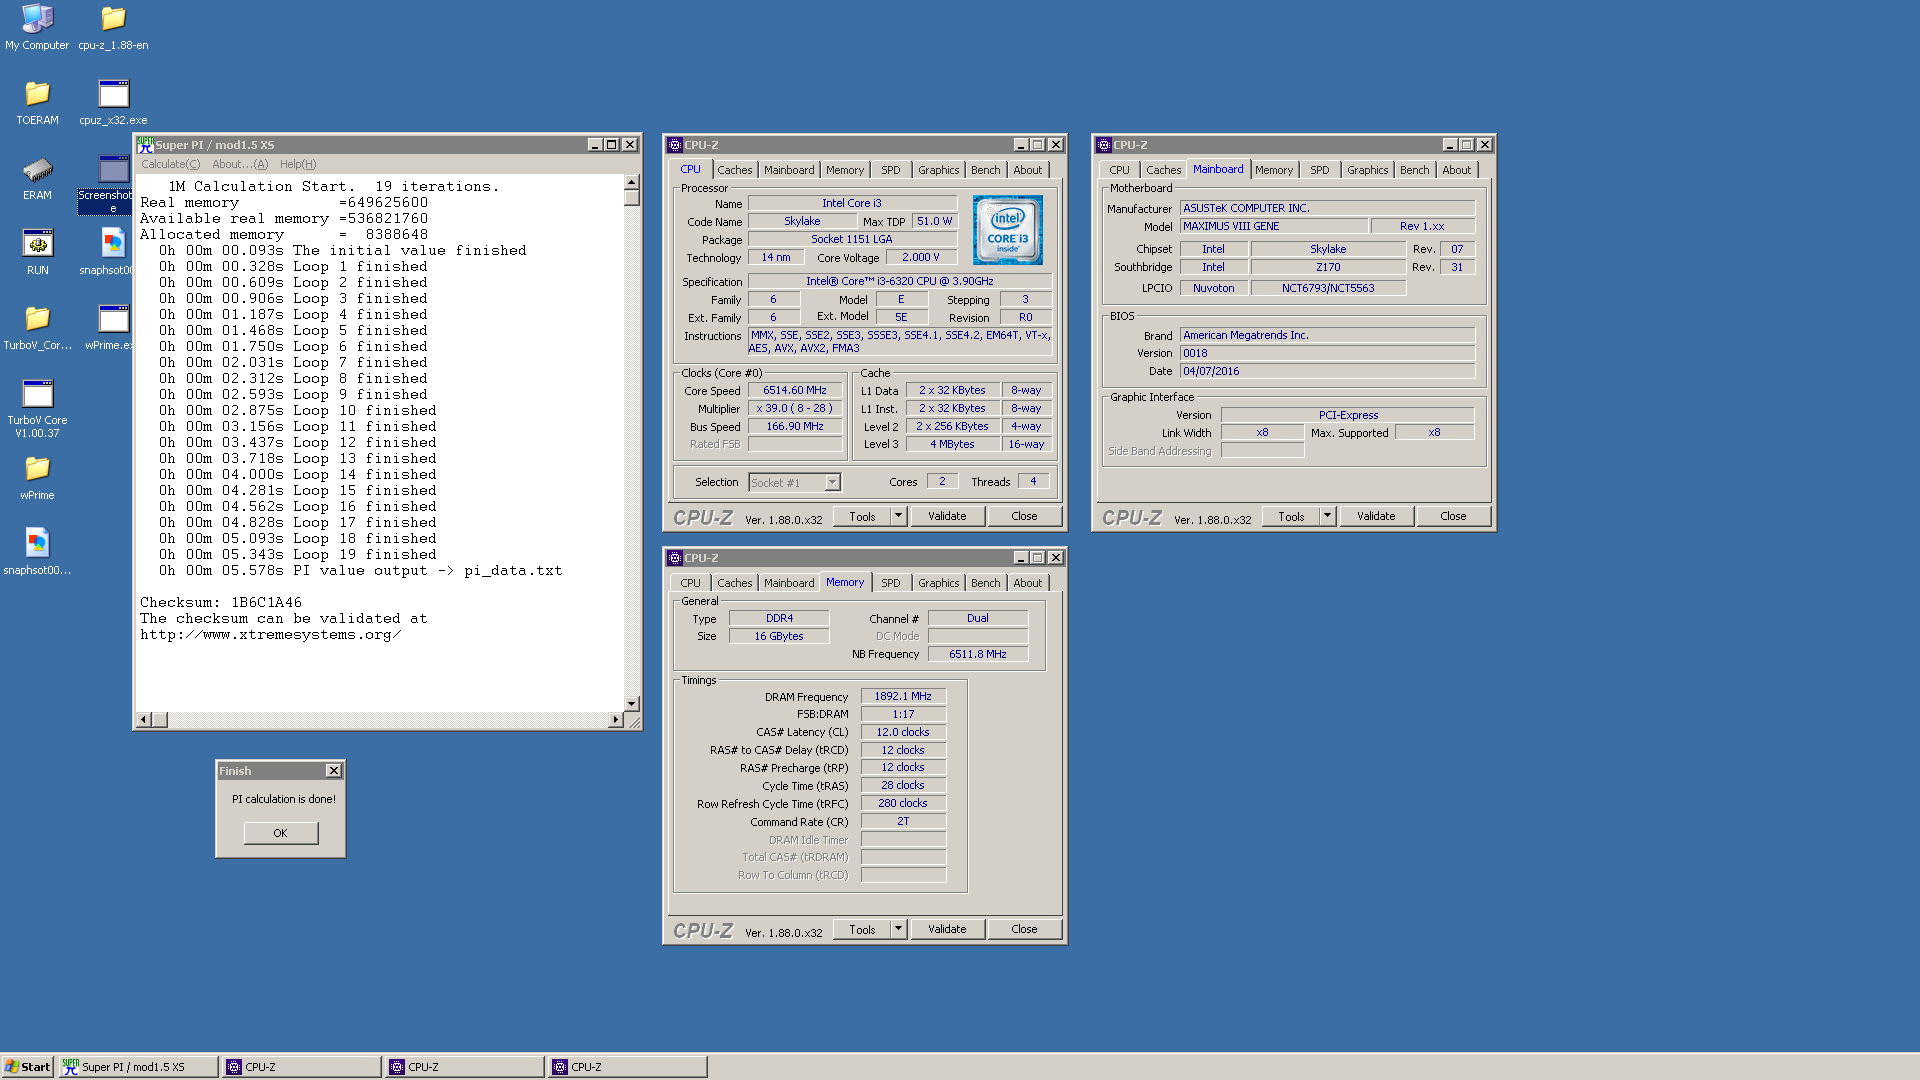Select CPU tab in Memory window
This screenshot has height=1080, width=1920.
click(690, 583)
